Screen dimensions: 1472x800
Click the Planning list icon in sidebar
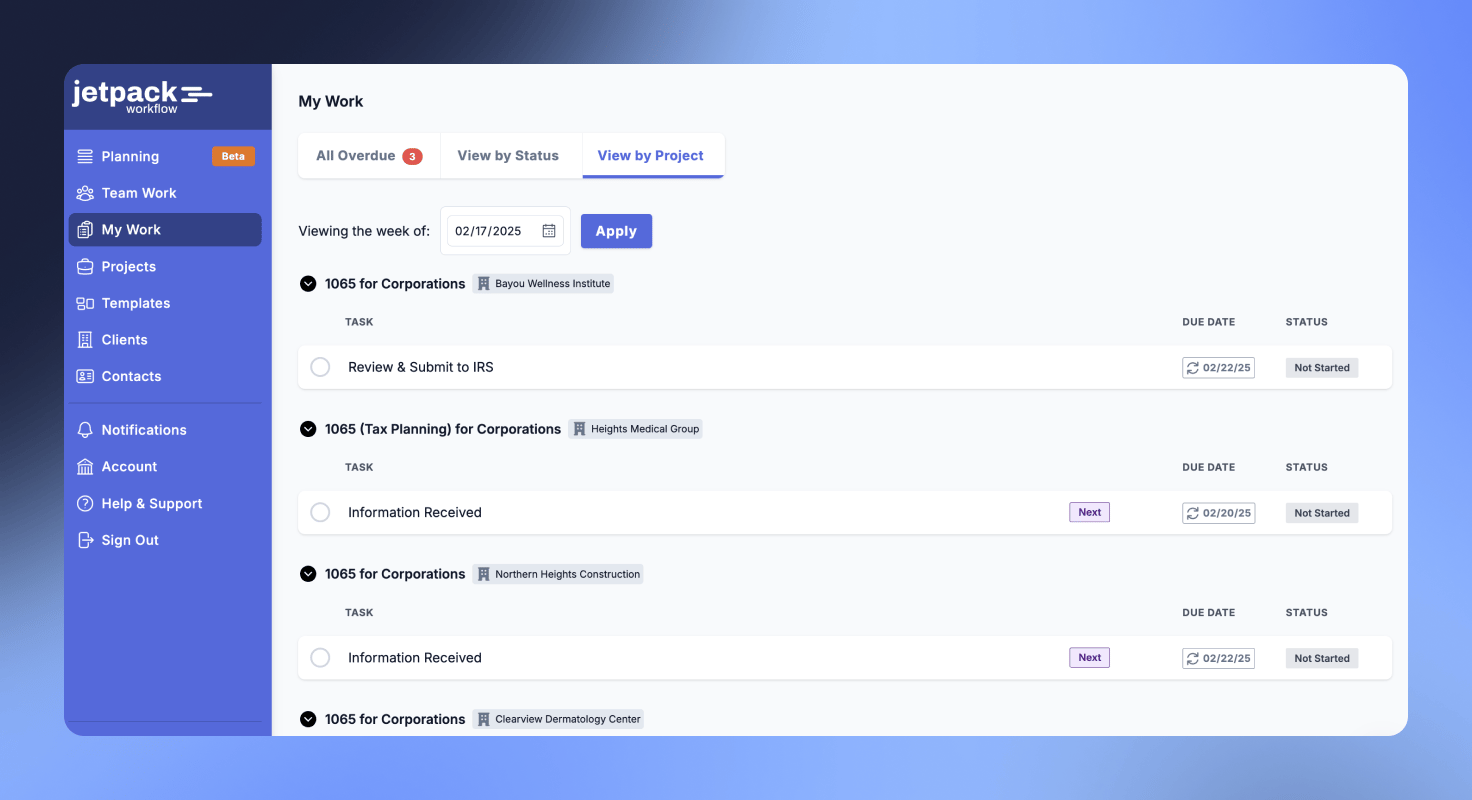pyautogui.click(x=85, y=156)
